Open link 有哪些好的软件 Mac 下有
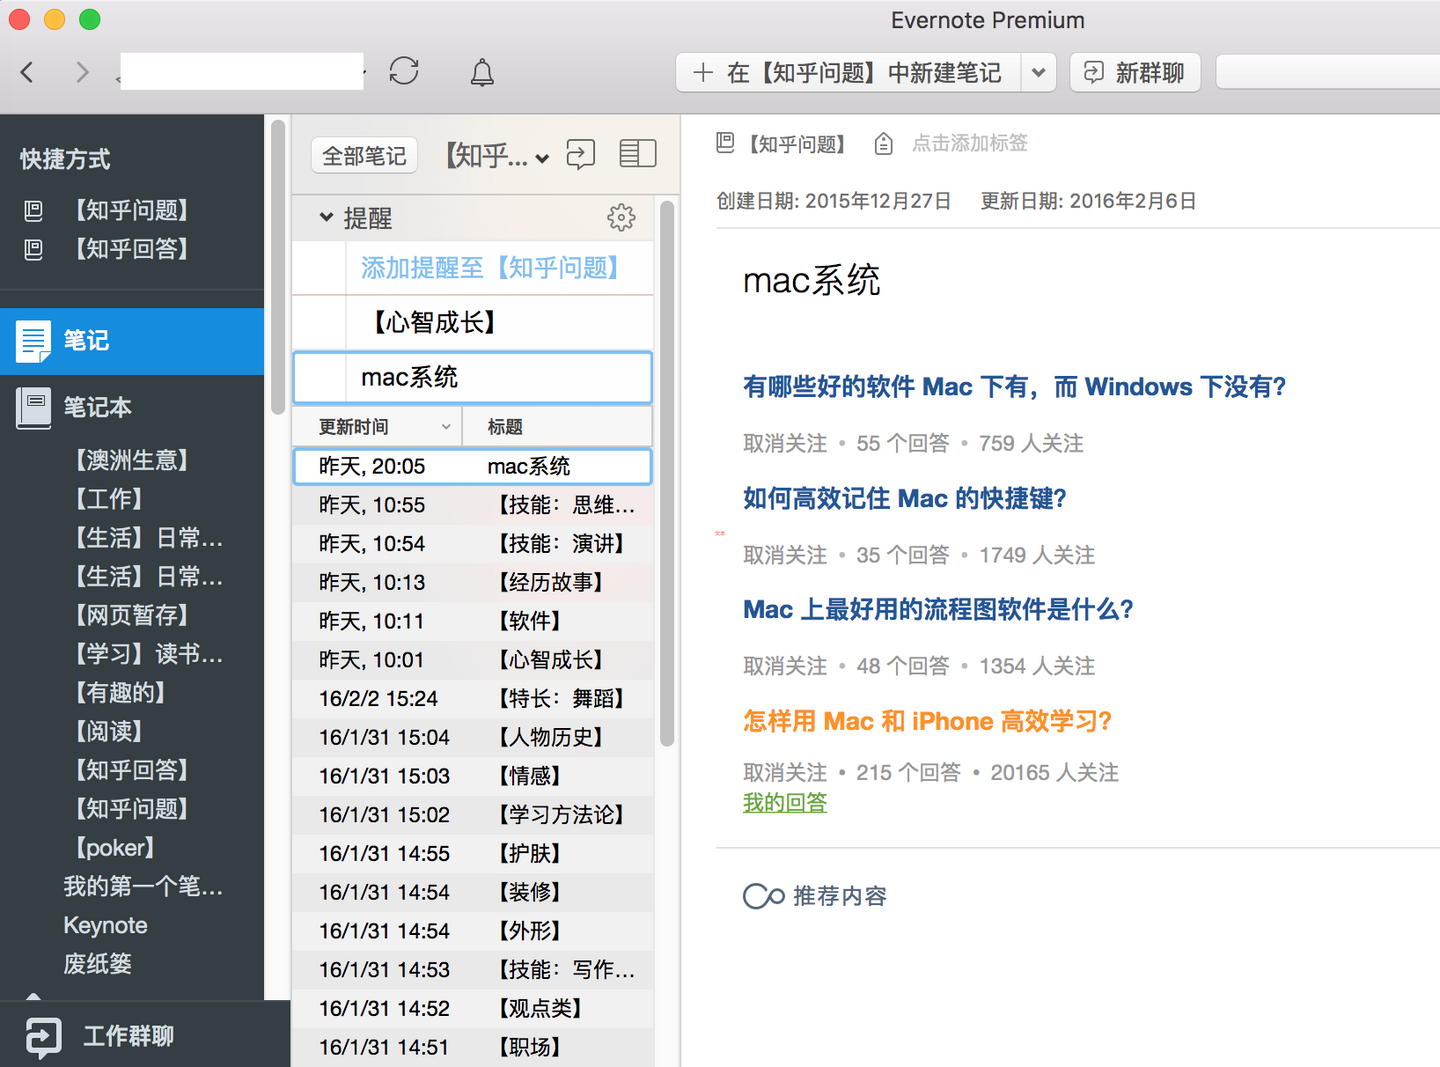1440x1067 pixels. click(x=1014, y=387)
